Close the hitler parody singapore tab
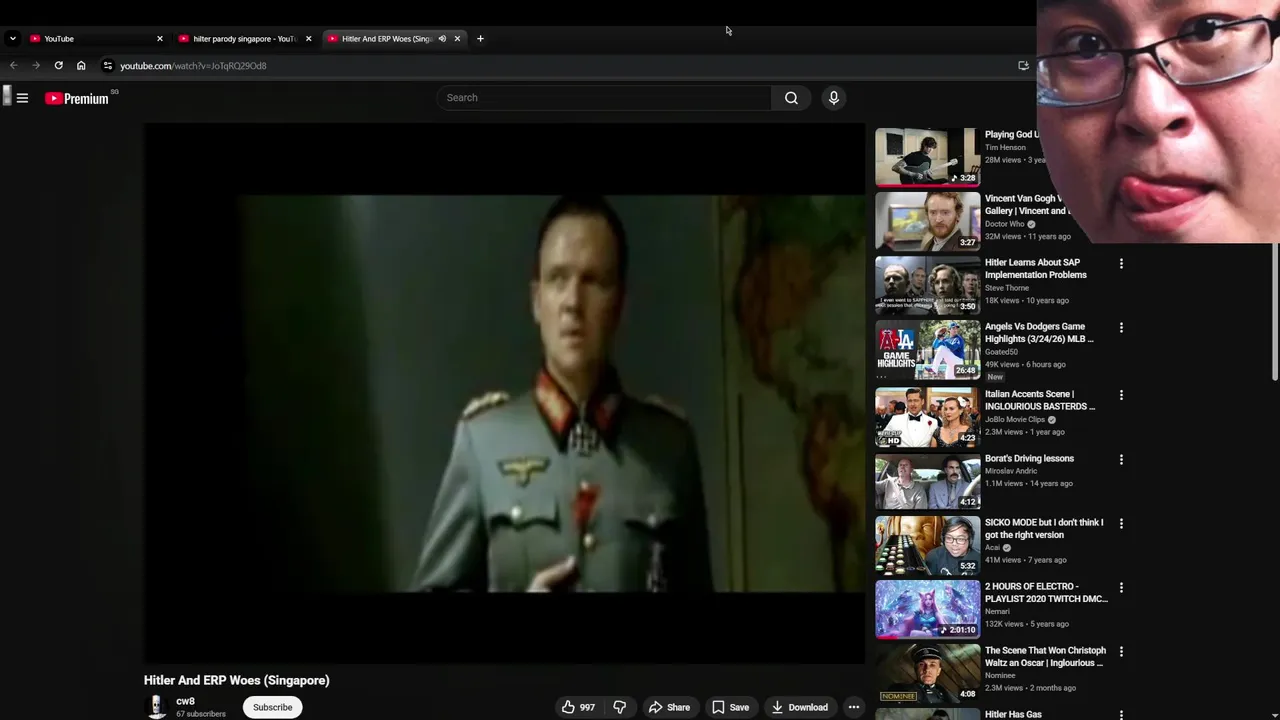This screenshot has width=1280, height=720. pyautogui.click(x=308, y=39)
